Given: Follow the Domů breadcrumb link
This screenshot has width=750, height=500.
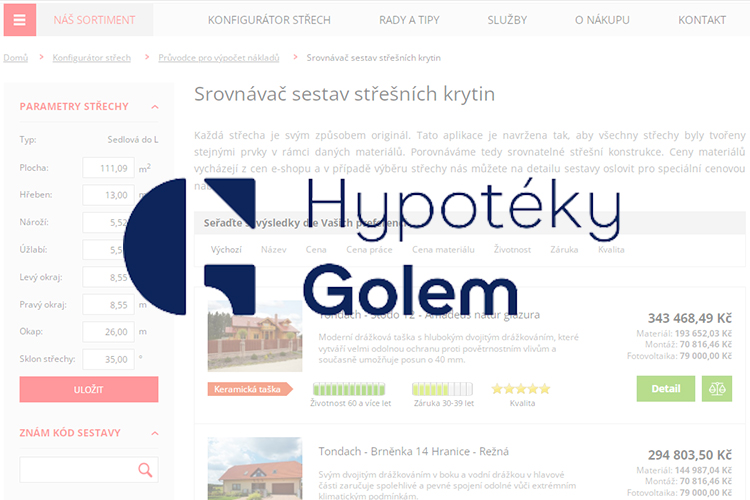Looking at the screenshot, I should (15, 58).
